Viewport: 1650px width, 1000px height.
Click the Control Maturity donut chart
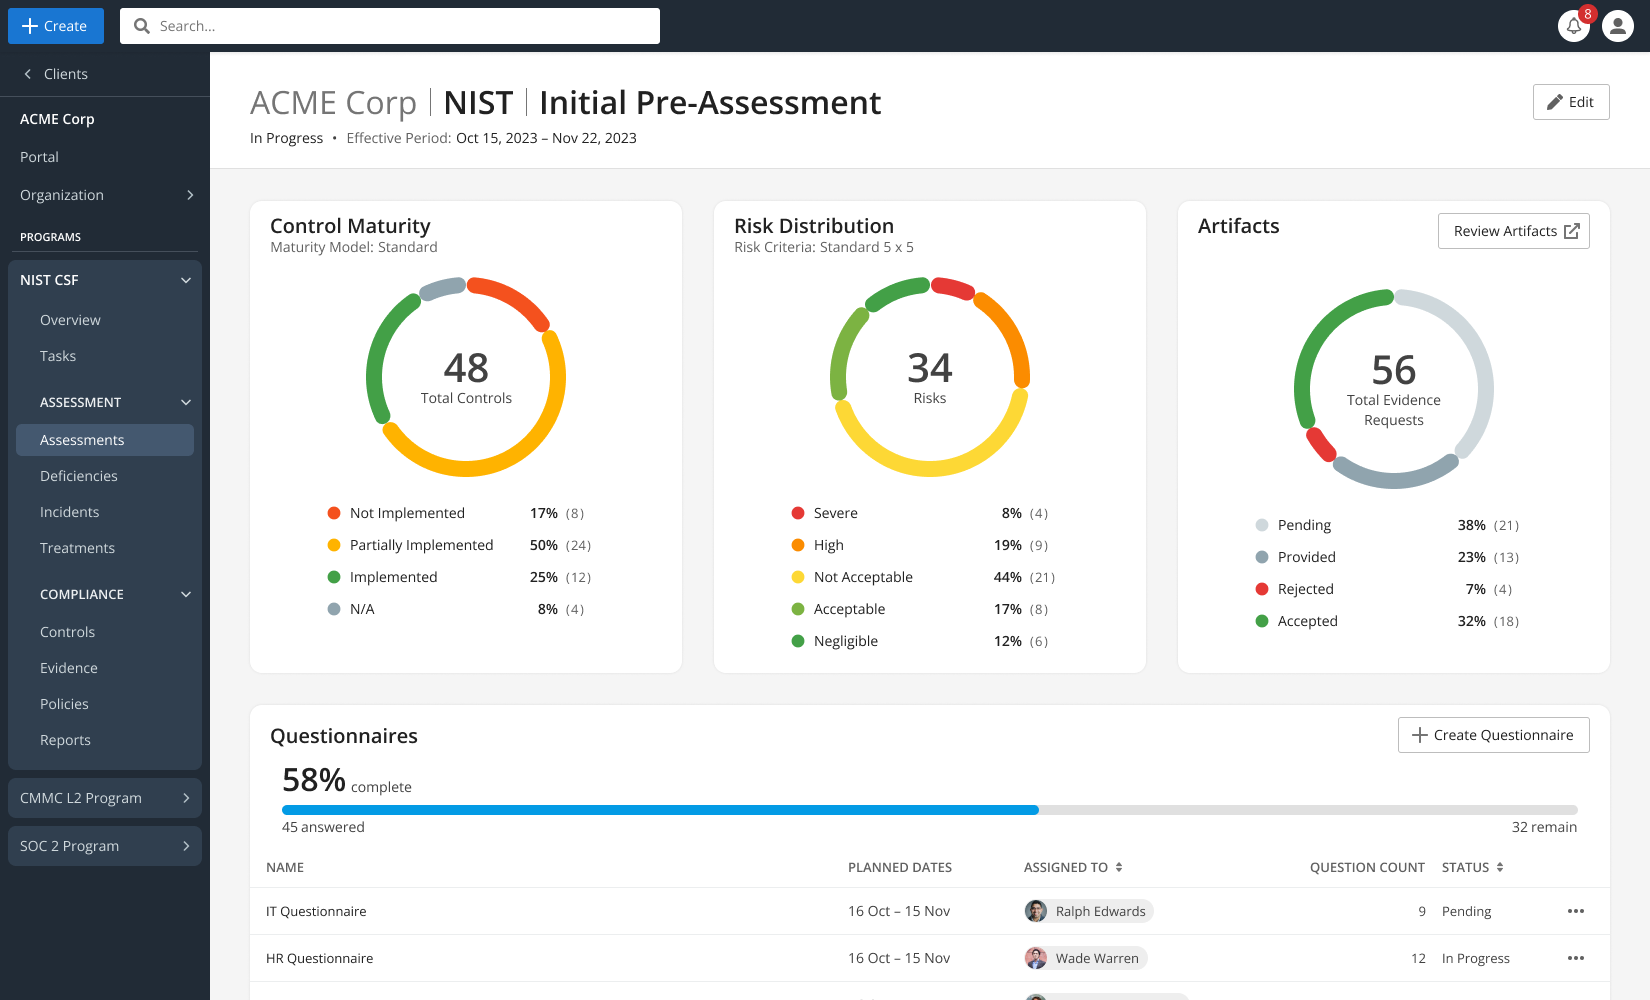(x=466, y=377)
